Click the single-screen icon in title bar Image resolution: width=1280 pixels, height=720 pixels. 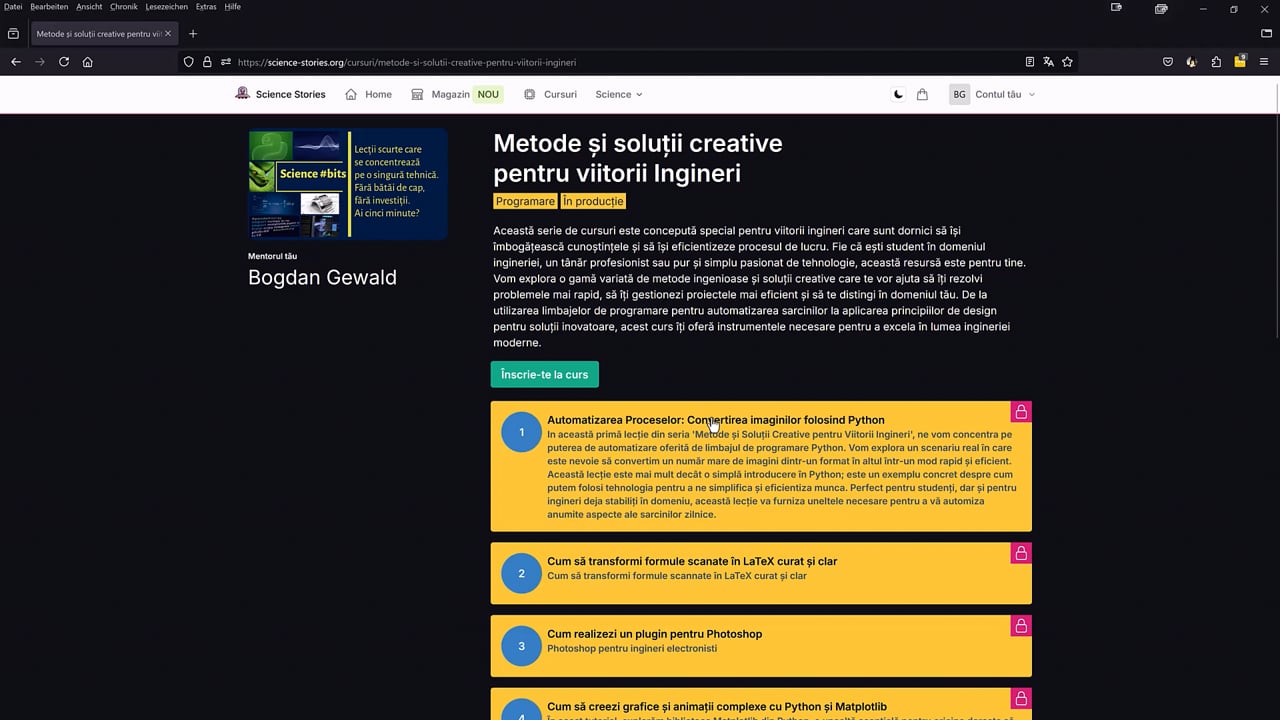tap(1116, 8)
